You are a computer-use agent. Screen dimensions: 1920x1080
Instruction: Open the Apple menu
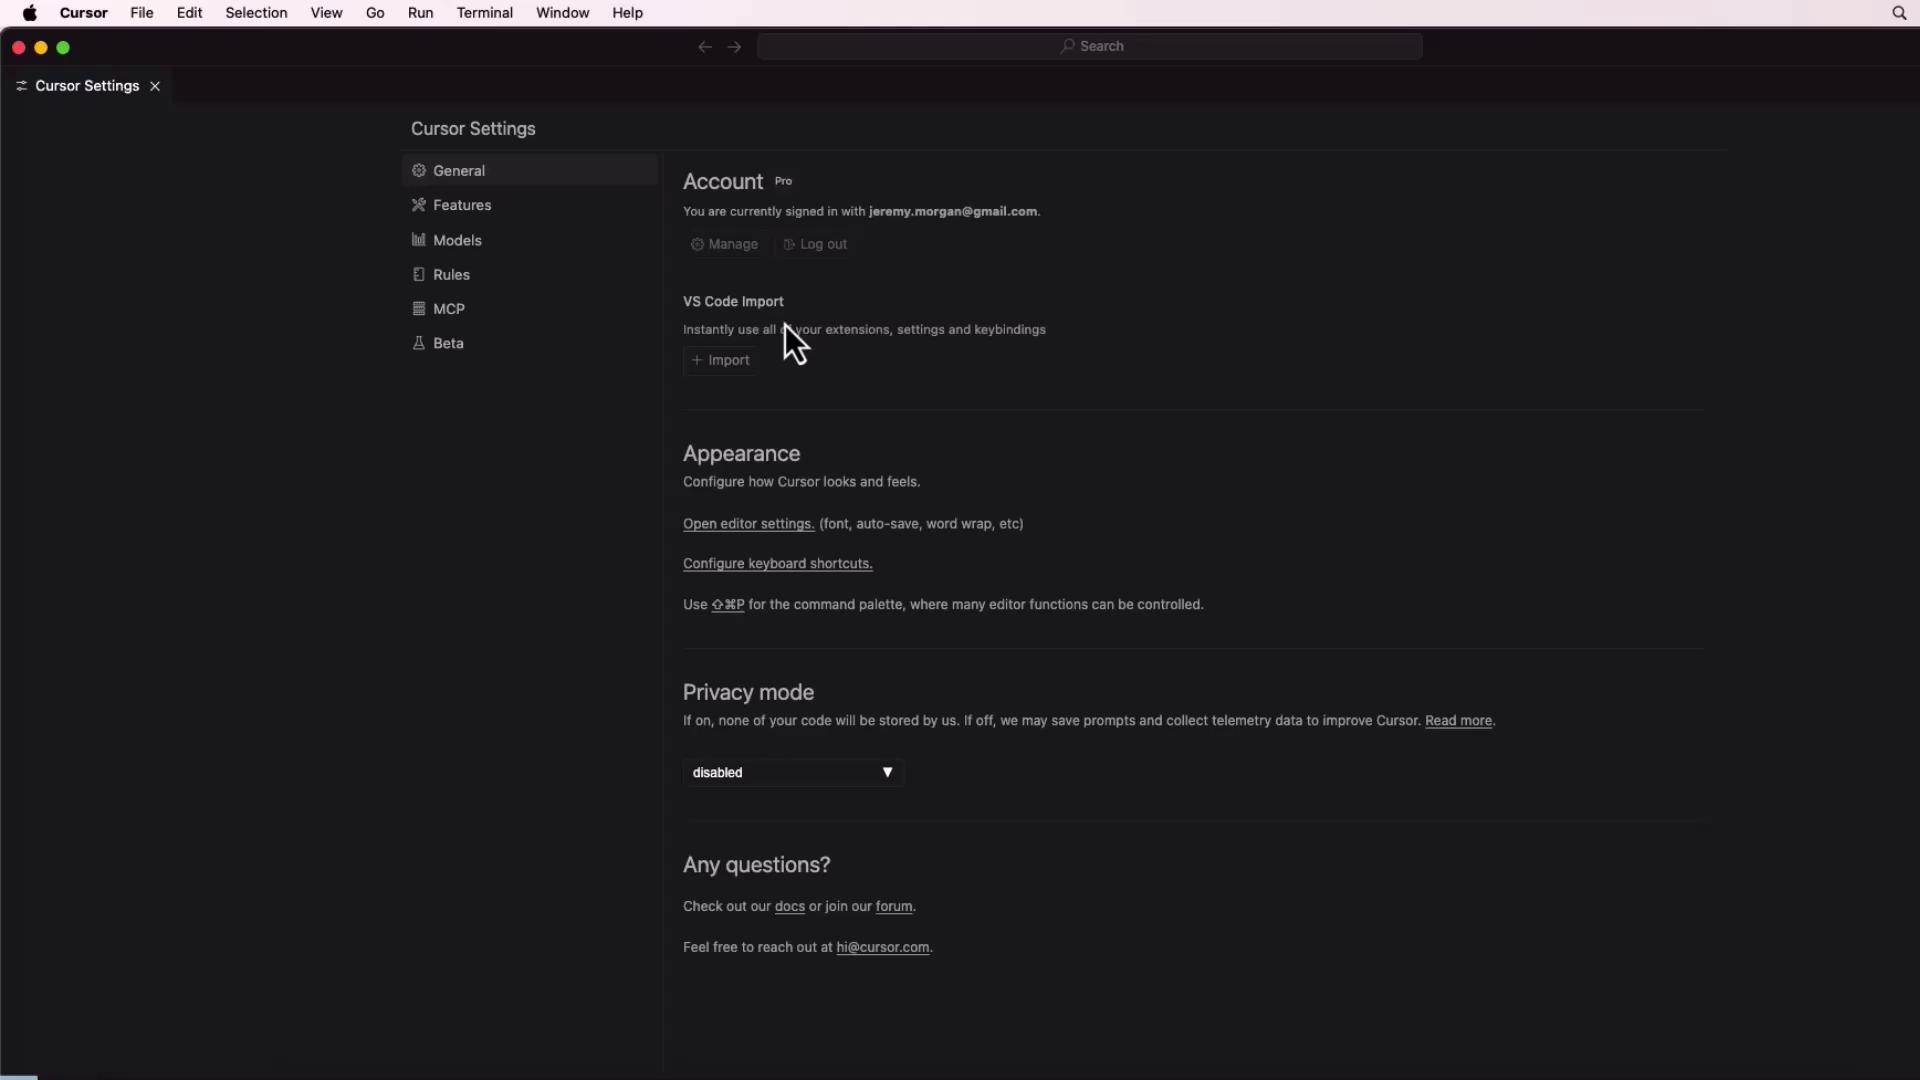(x=30, y=13)
